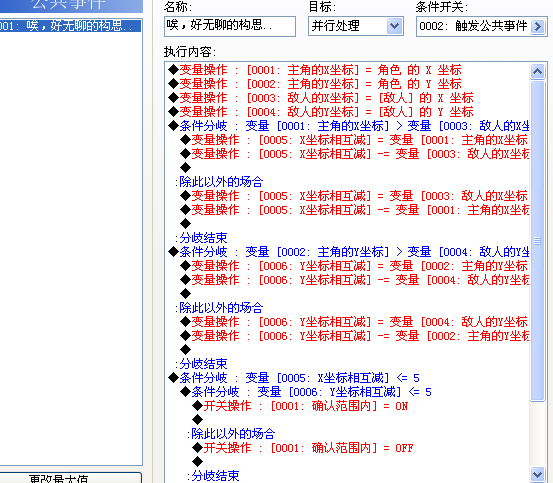Click the arrow button of 条件开关 field
This screenshot has height=483, width=553.
pos(537,26)
